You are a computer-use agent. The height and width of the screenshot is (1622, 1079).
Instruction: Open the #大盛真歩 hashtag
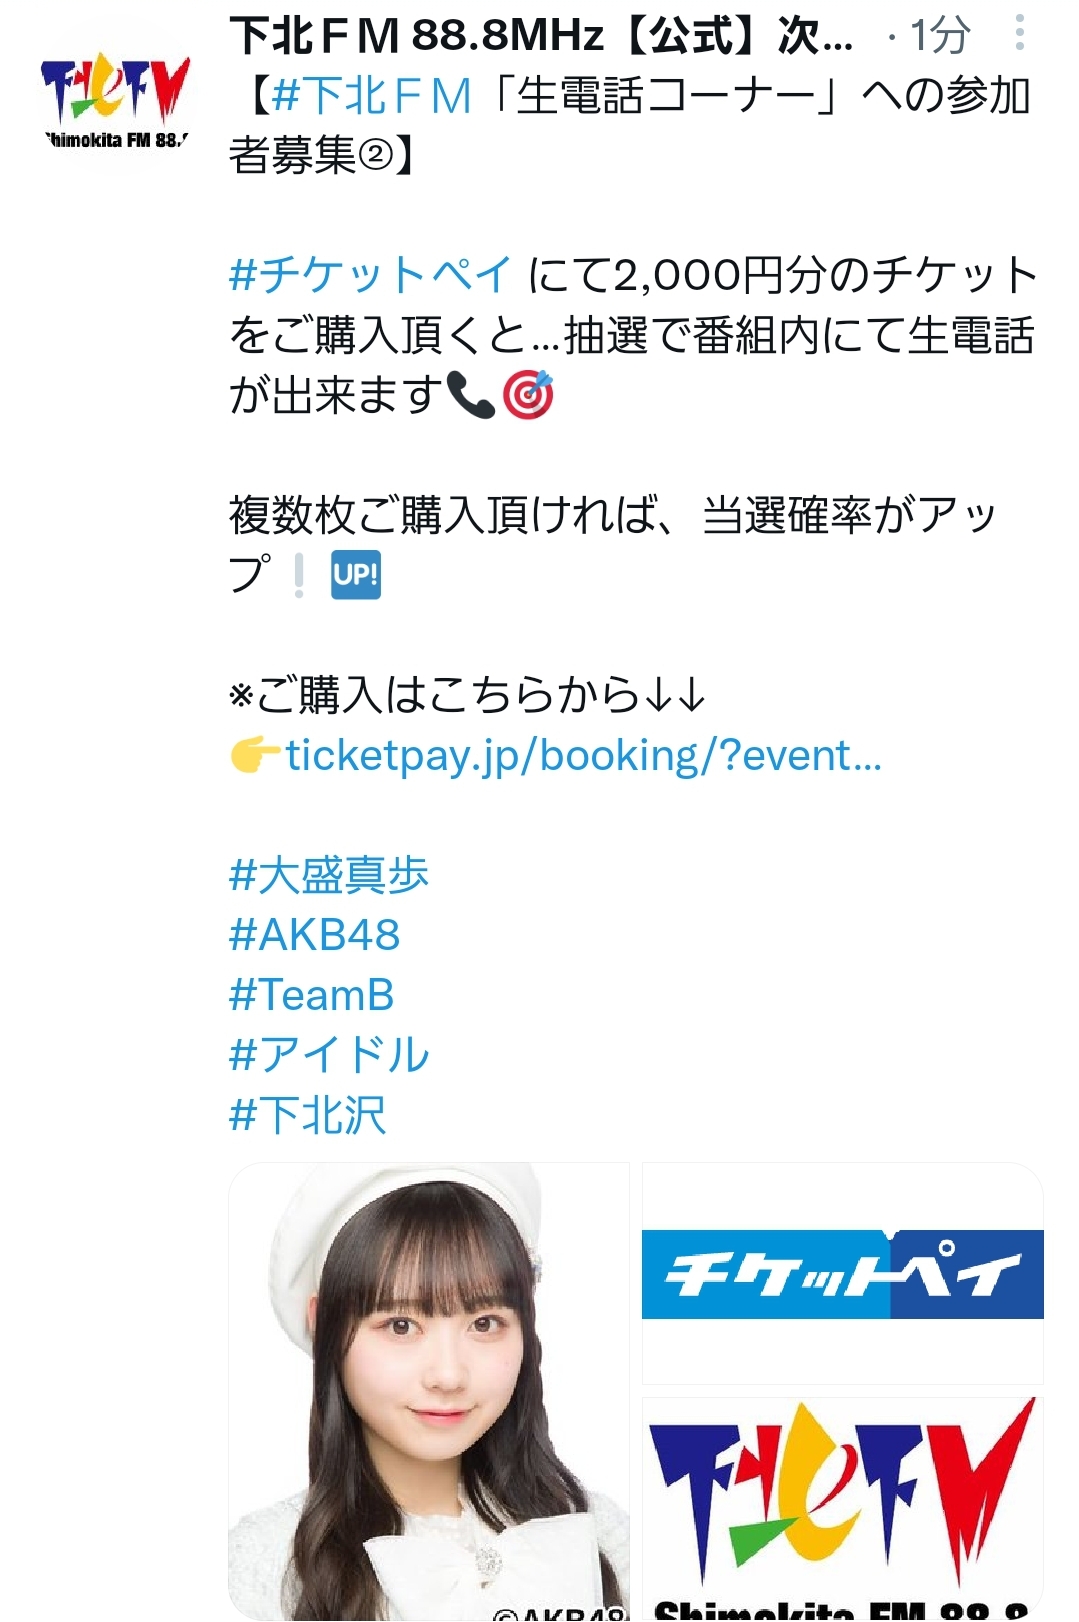tap(329, 875)
